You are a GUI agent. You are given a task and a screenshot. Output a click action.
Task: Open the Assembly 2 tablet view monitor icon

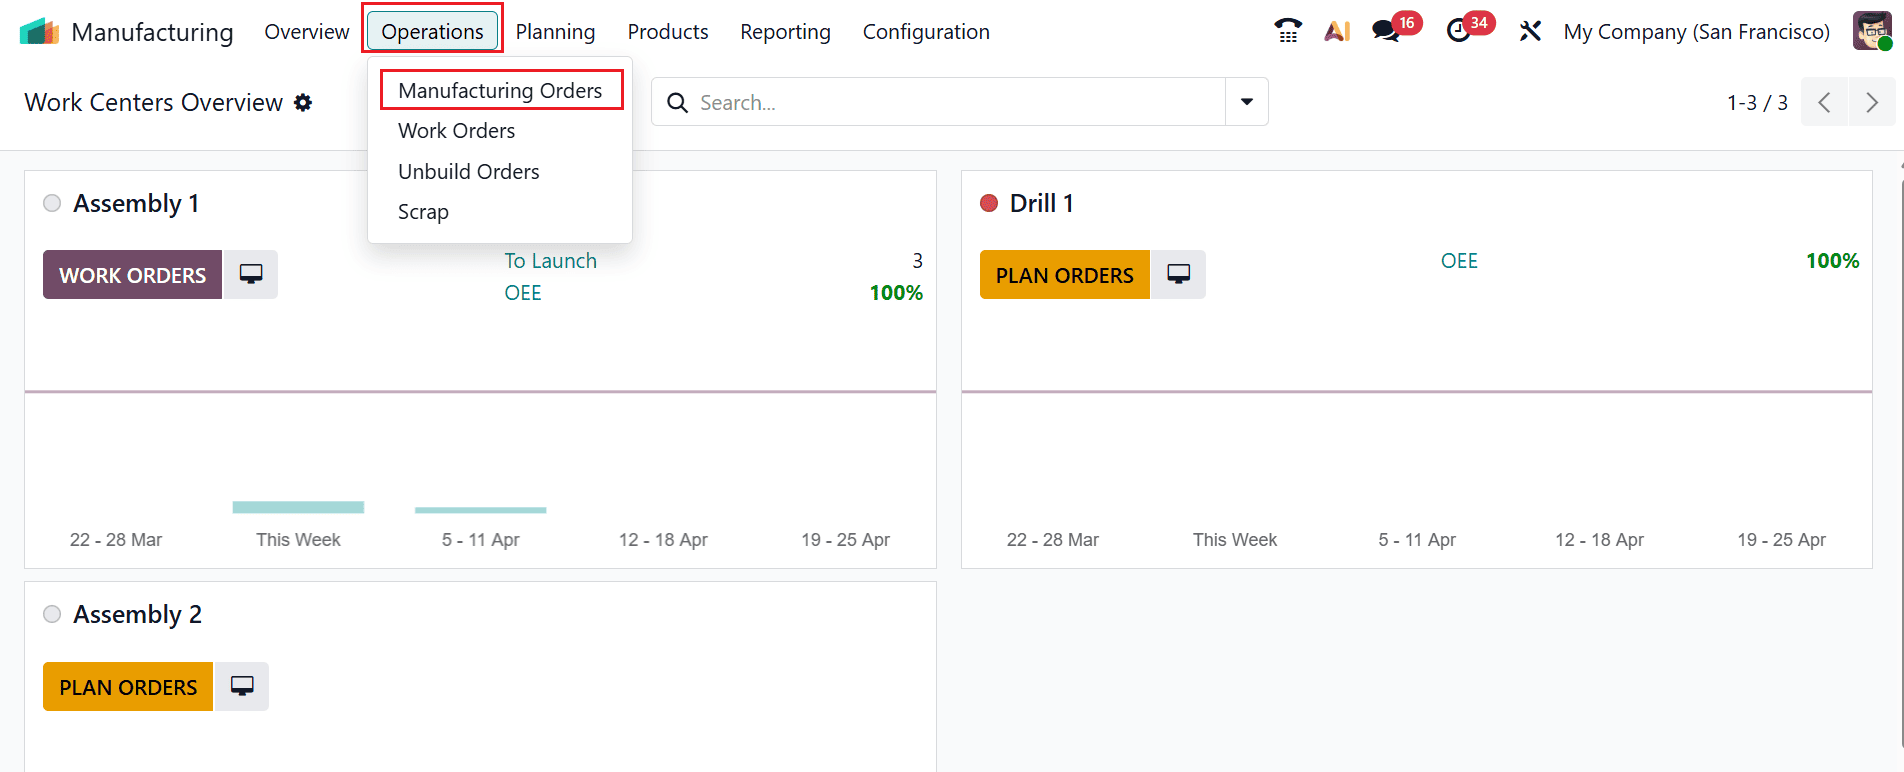pos(242,686)
